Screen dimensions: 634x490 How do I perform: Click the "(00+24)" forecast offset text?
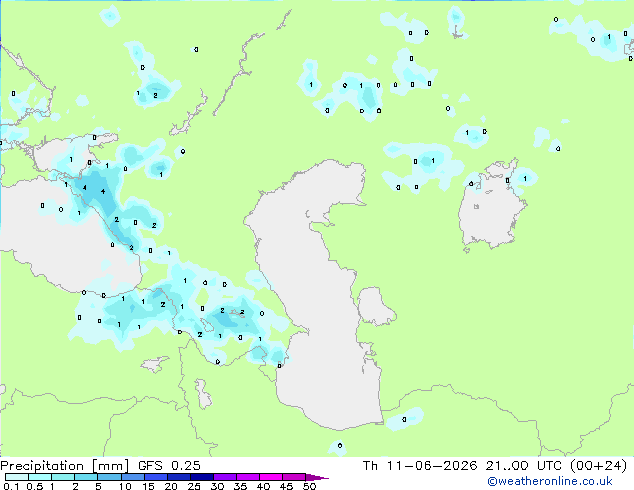pyautogui.click(x=598, y=466)
